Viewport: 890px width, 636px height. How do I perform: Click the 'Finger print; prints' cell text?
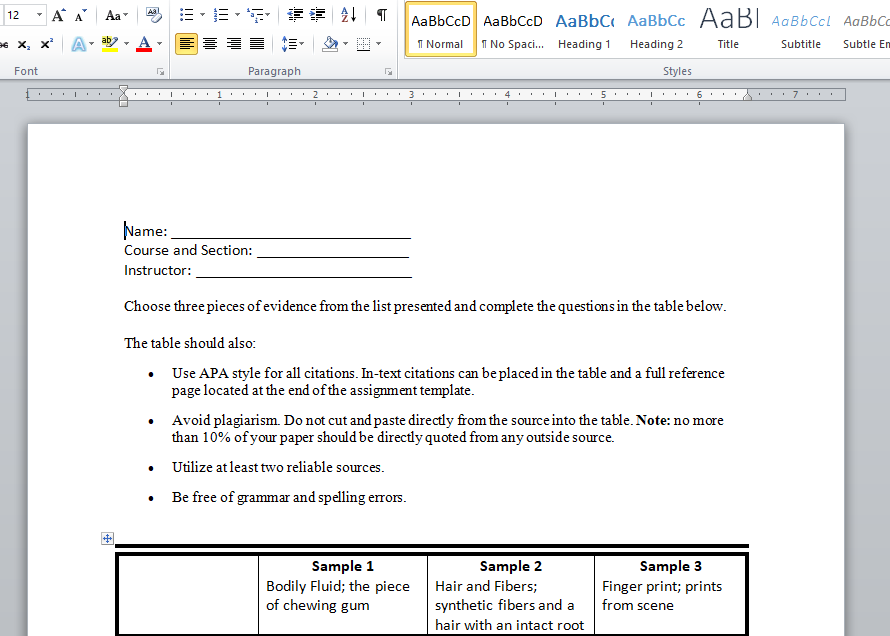click(x=662, y=586)
